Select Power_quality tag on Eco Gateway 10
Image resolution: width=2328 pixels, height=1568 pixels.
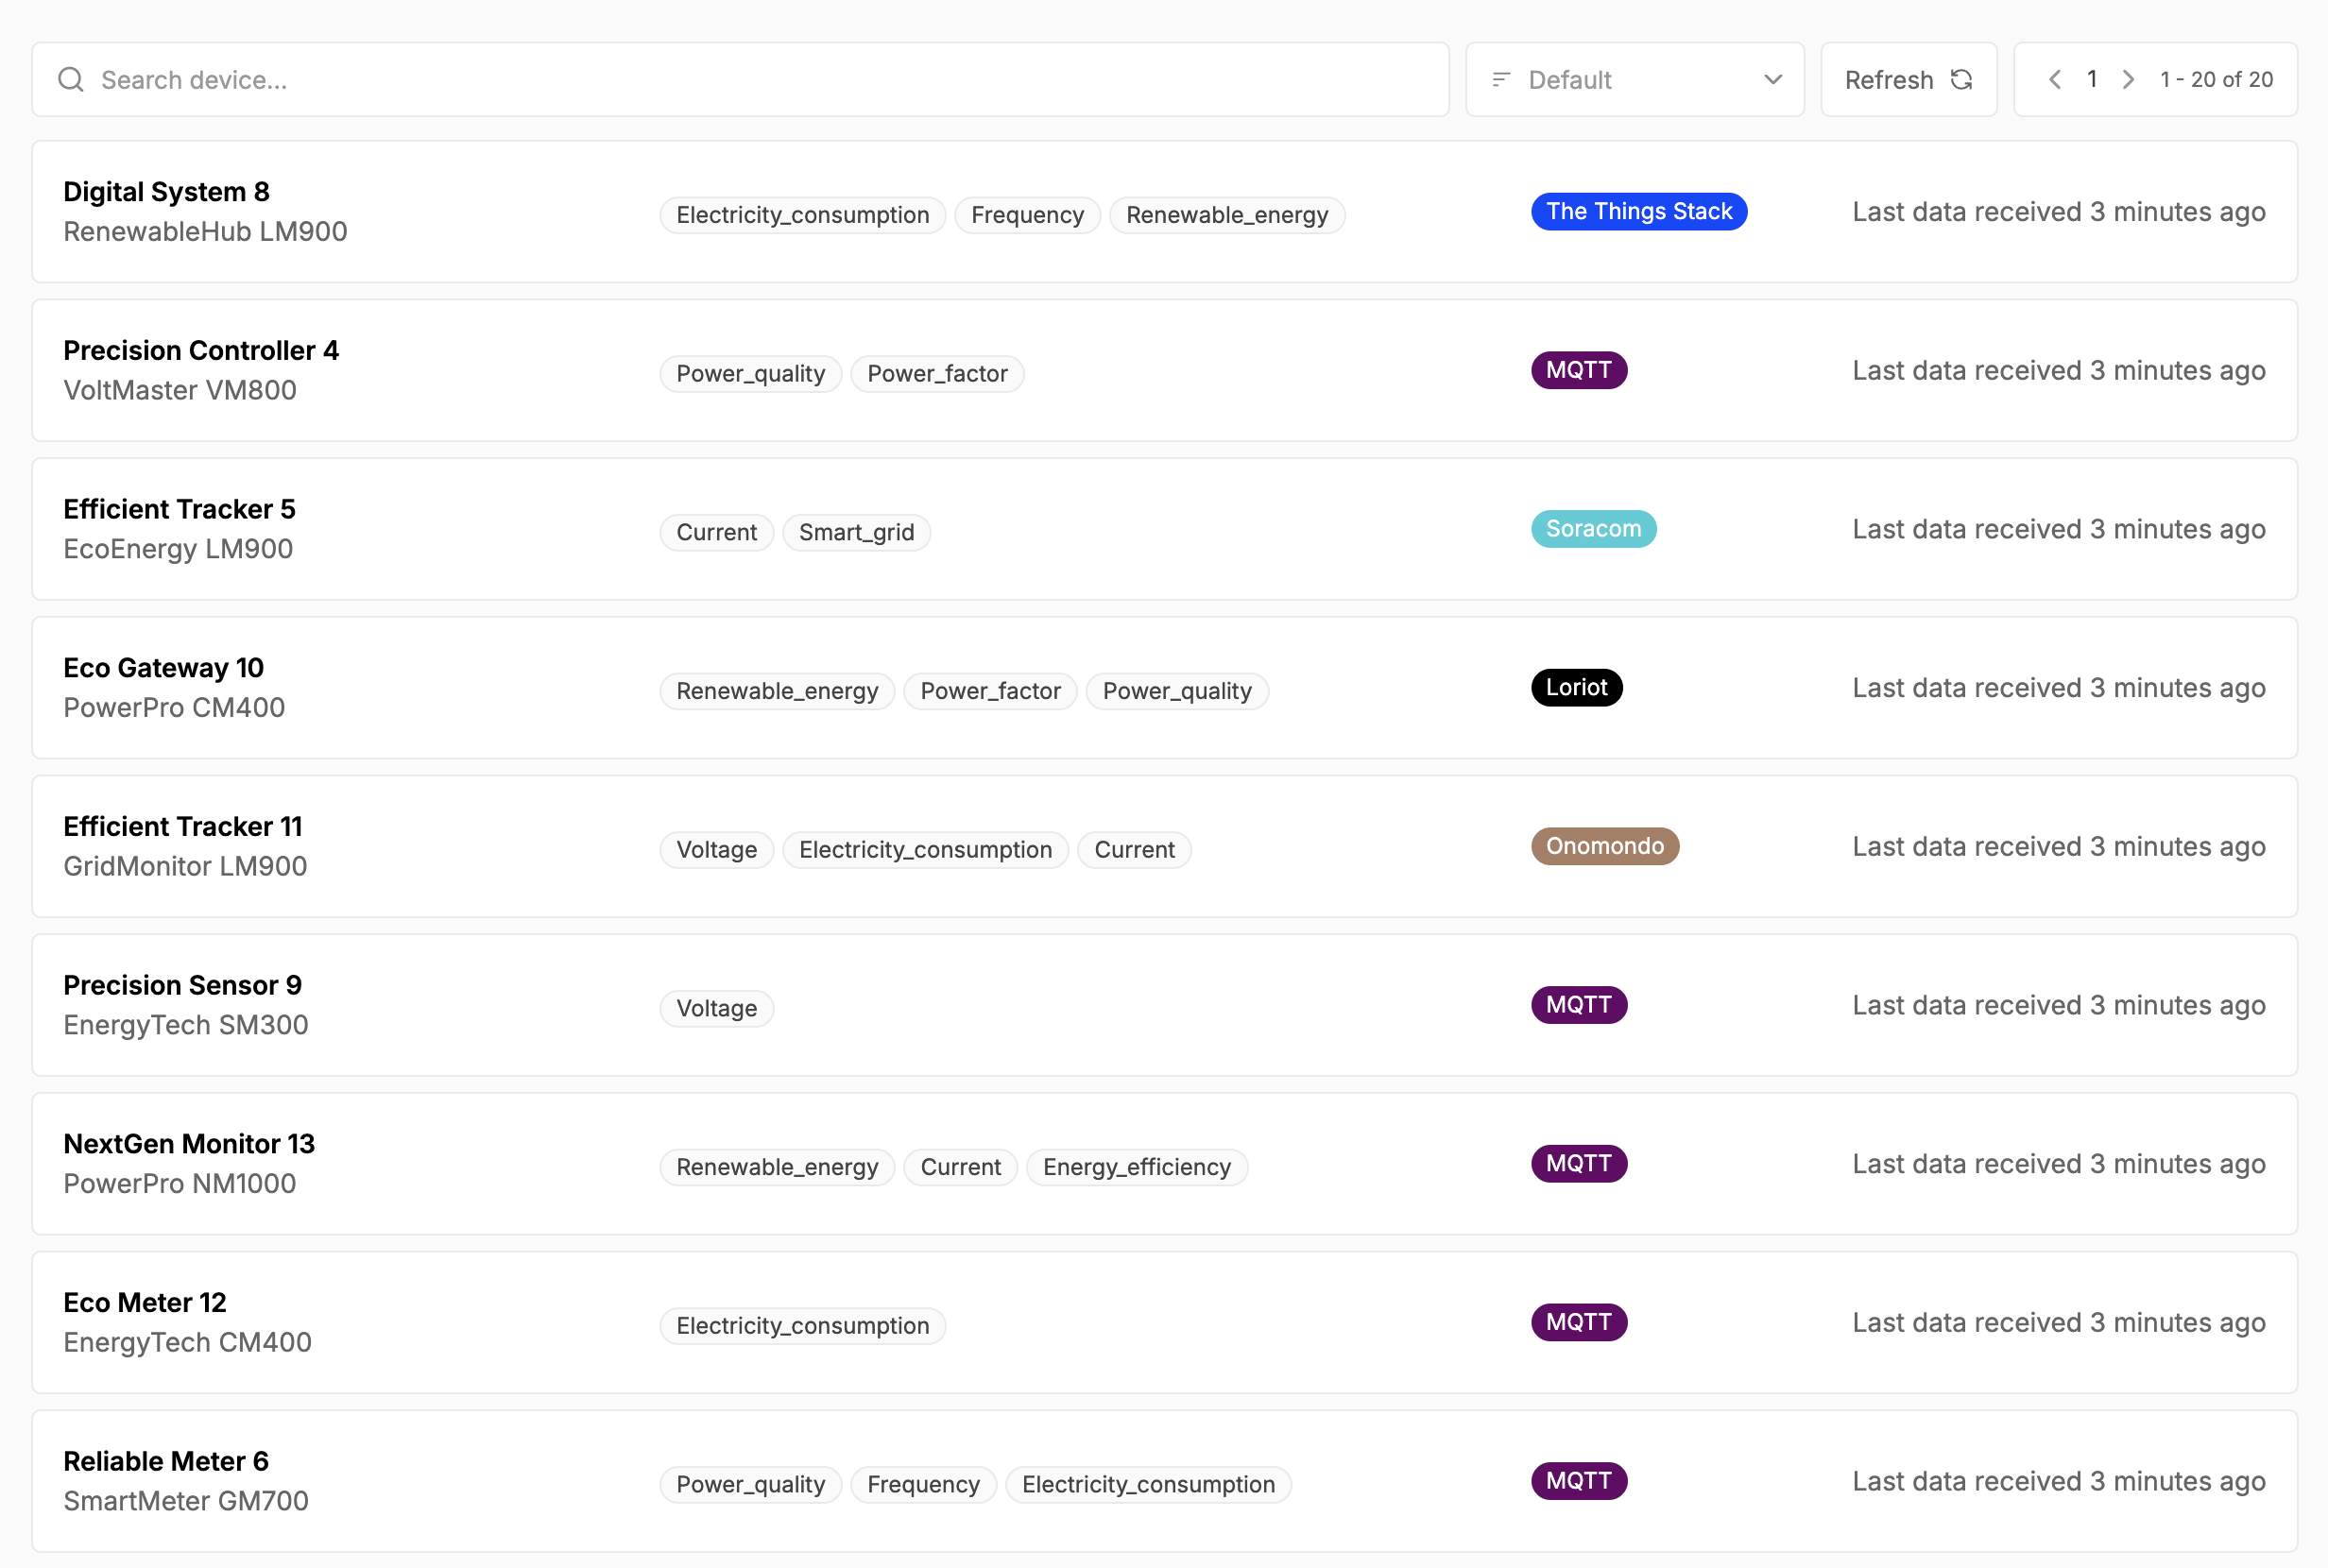(1177, 691)
